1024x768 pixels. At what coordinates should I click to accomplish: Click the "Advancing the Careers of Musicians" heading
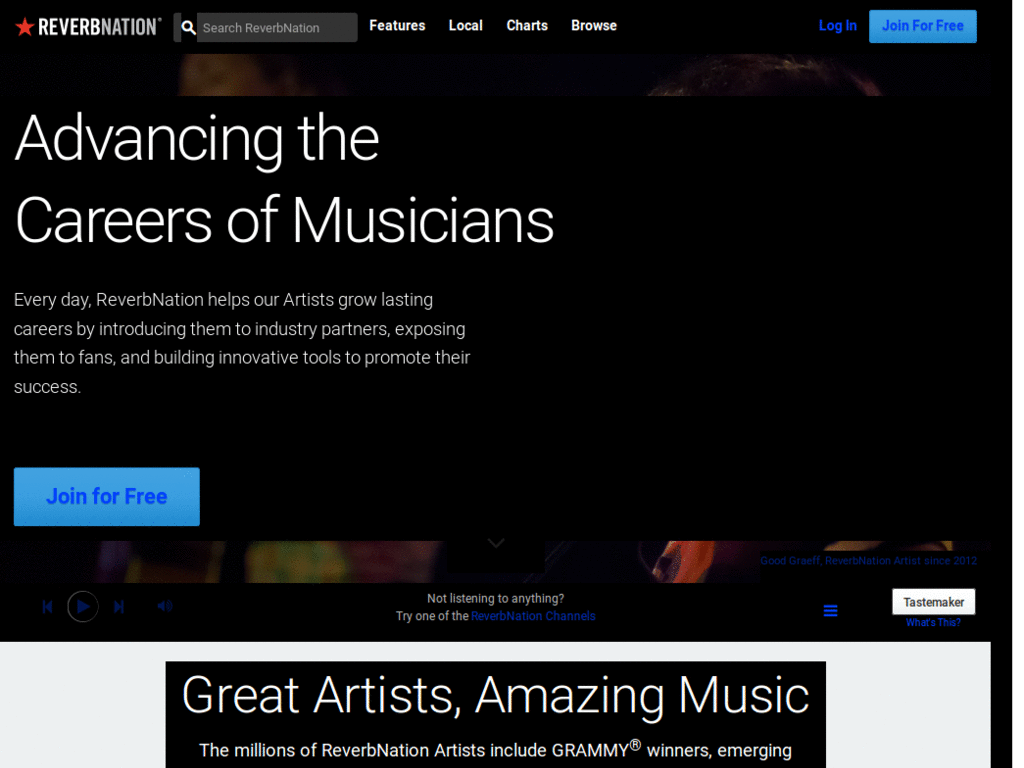pos(284,179)
